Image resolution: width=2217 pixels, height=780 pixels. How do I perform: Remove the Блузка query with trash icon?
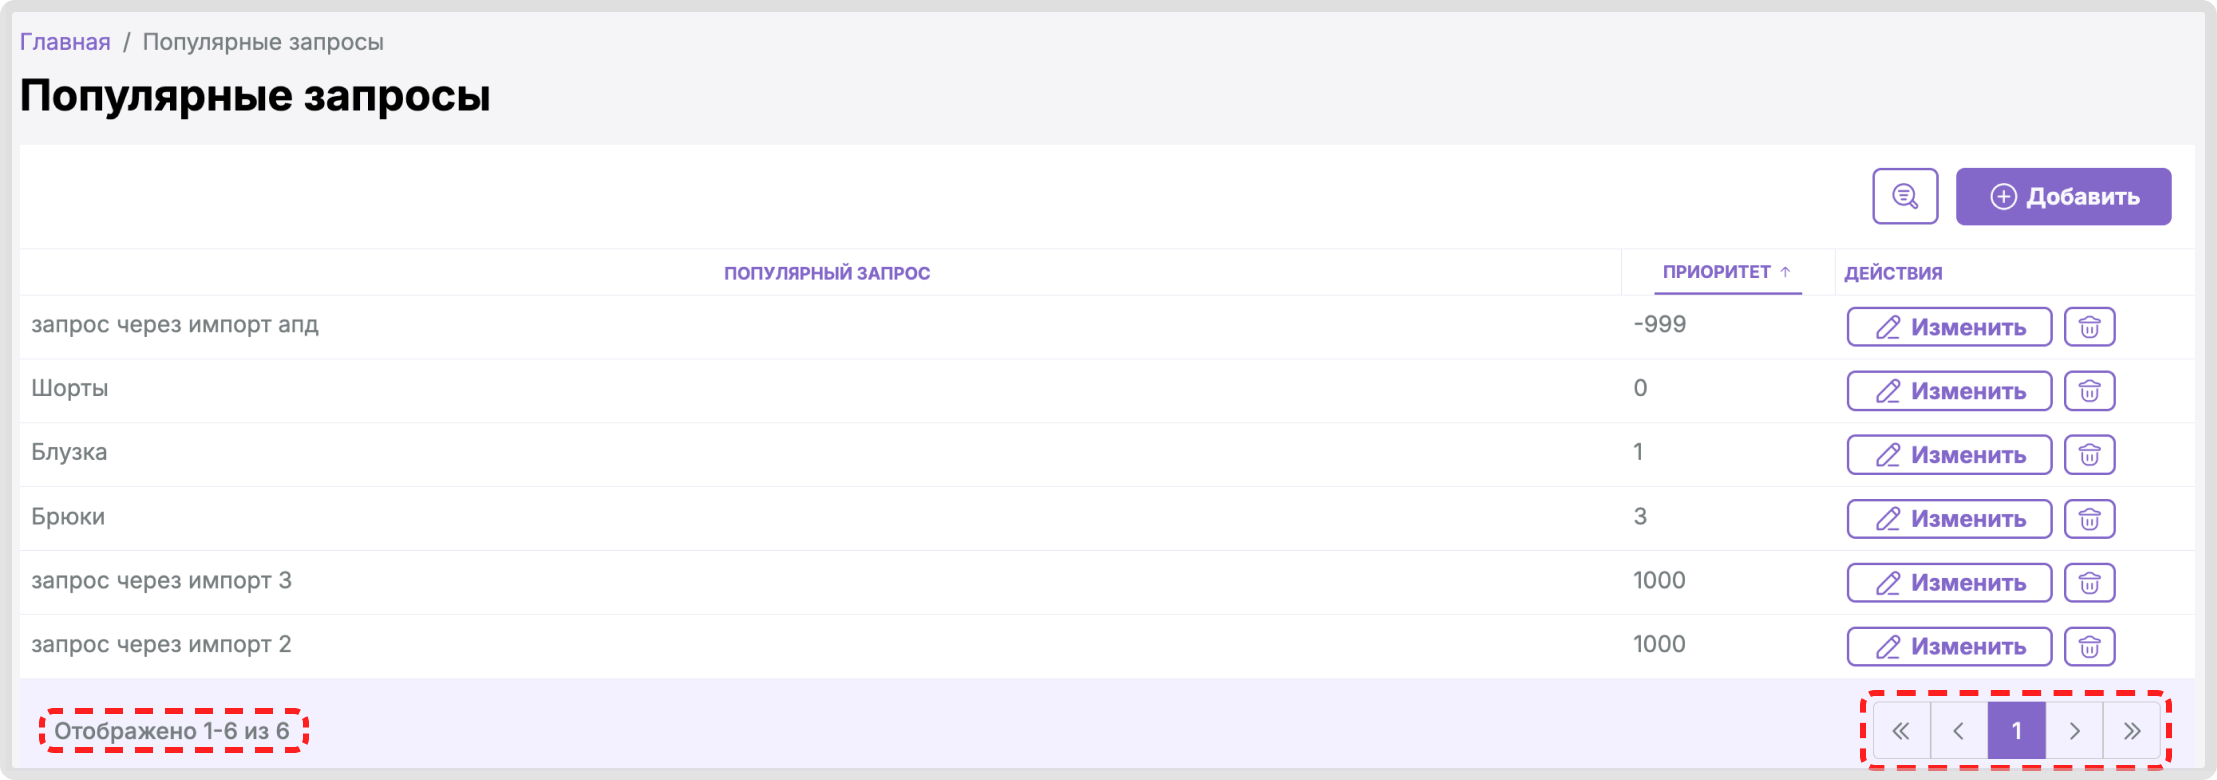[x=2089, y=455]
